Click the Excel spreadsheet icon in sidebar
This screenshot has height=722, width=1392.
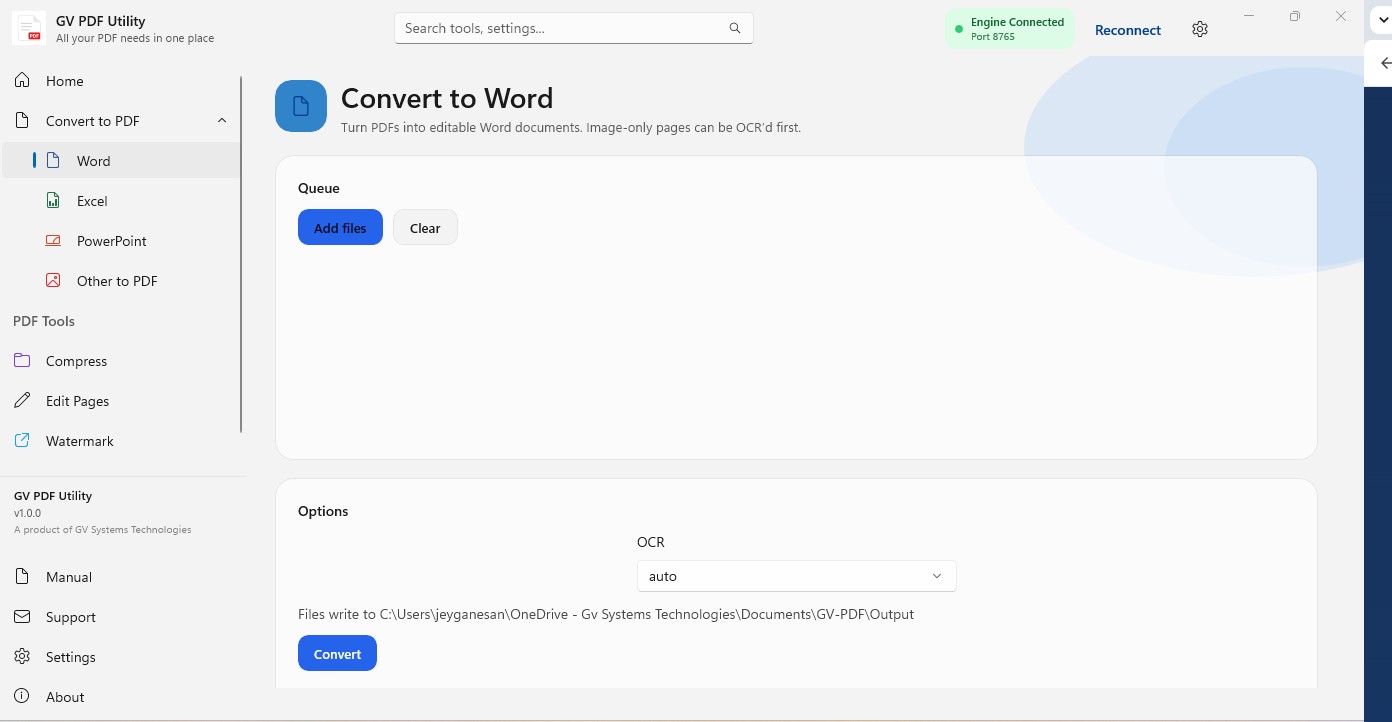click(54, 200)
